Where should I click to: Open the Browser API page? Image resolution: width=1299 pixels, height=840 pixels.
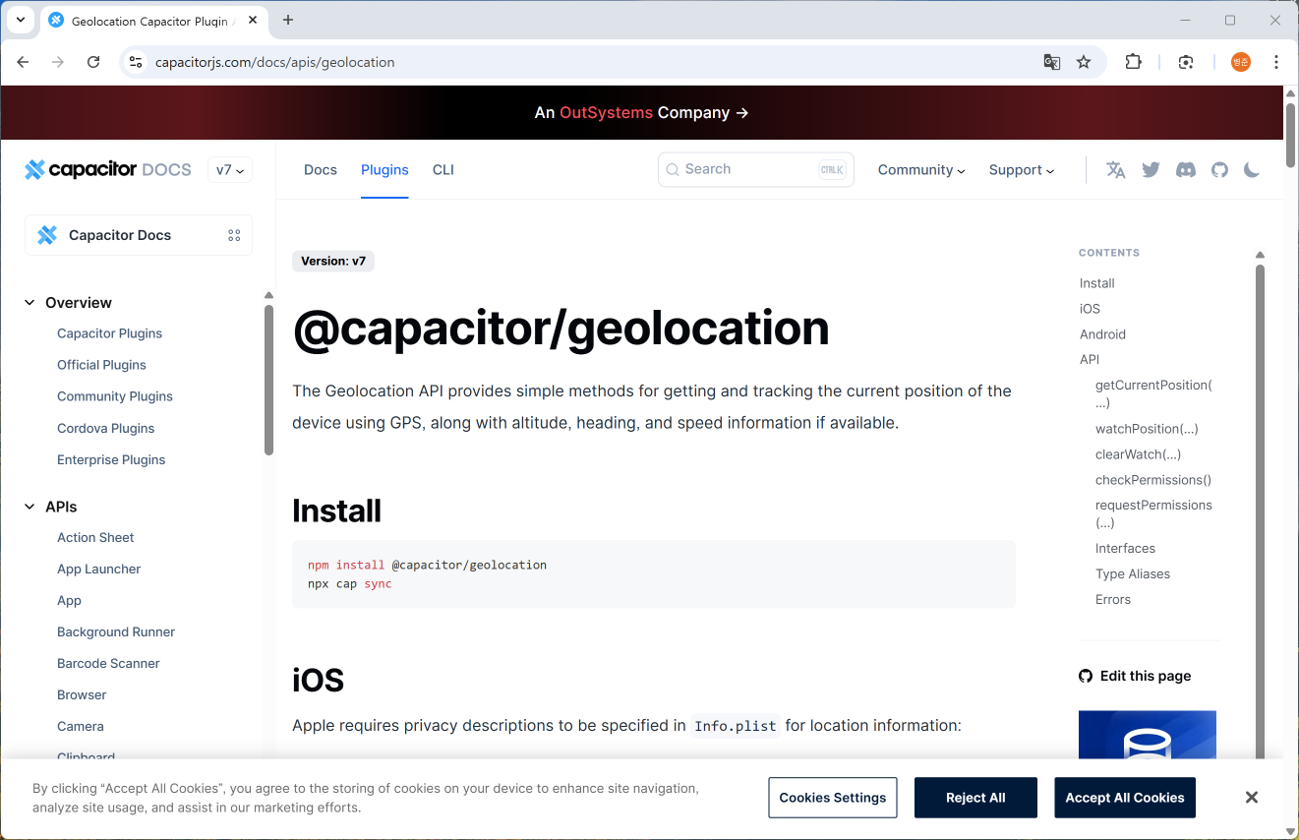[82, 695]
